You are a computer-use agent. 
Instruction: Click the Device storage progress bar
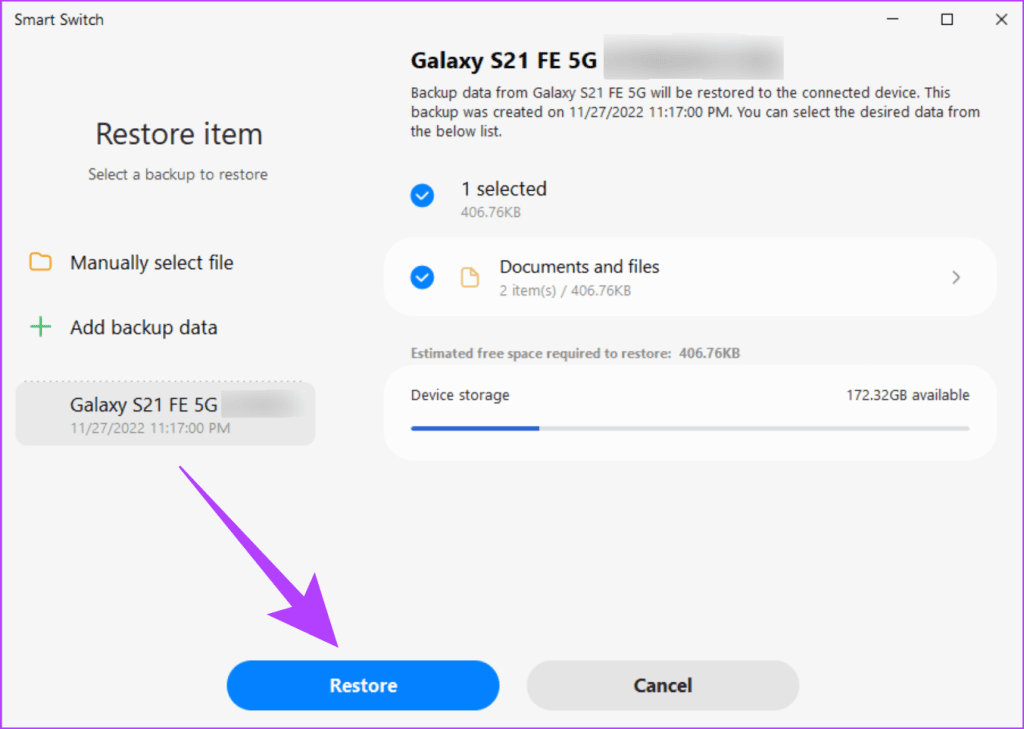tap(690, 428)
